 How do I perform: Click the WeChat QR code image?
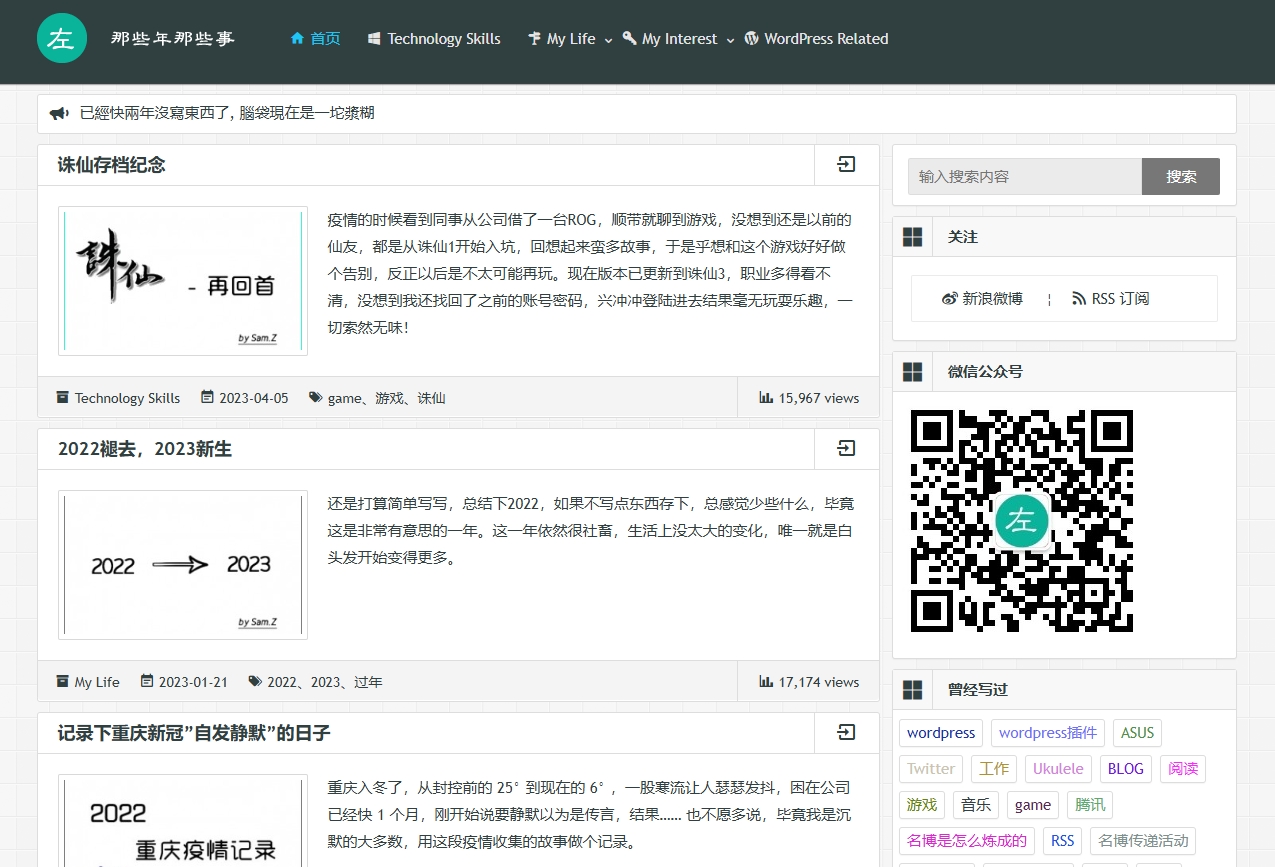(x=1021, y=521)
